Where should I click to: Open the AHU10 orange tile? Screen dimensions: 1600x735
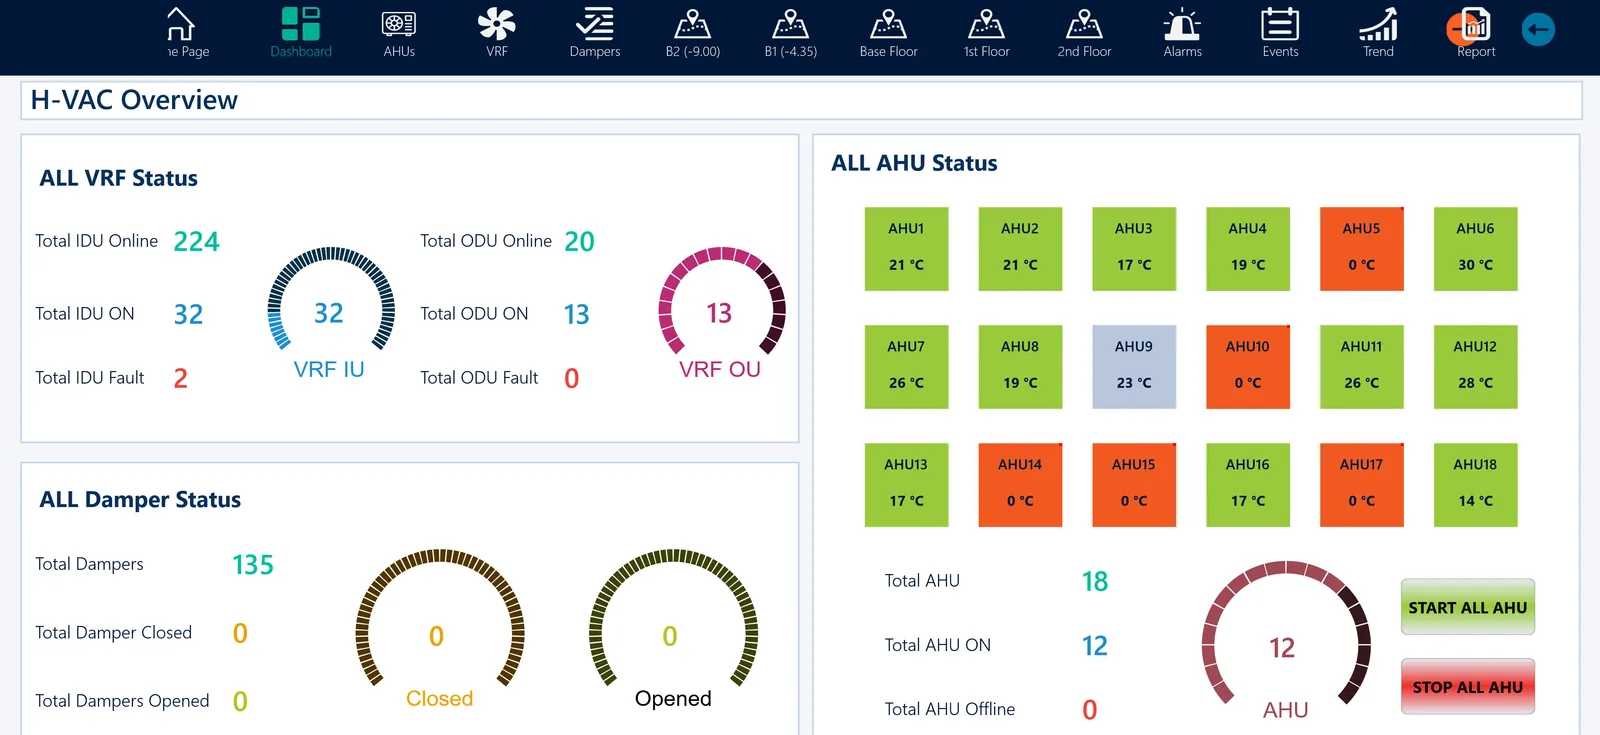coord(1248,367)
